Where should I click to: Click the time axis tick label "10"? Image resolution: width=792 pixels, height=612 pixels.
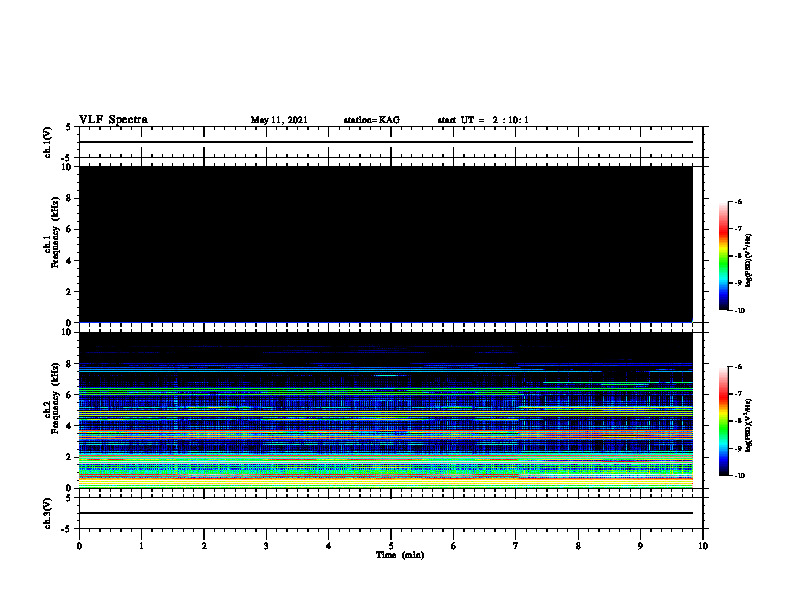pyautogui.click(x=703, y=546)
